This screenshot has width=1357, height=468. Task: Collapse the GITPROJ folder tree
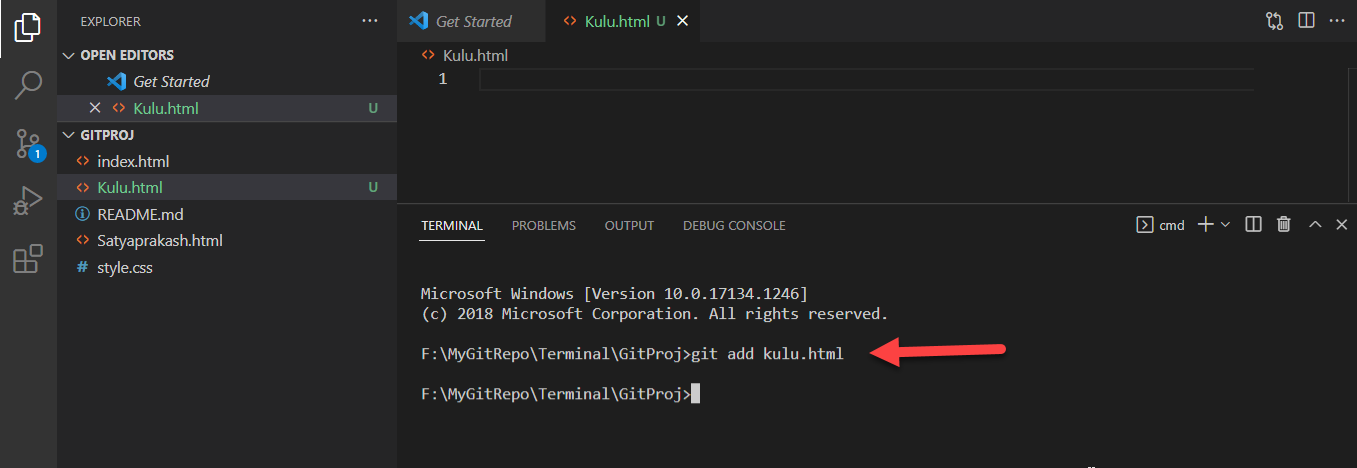(69, 134)
